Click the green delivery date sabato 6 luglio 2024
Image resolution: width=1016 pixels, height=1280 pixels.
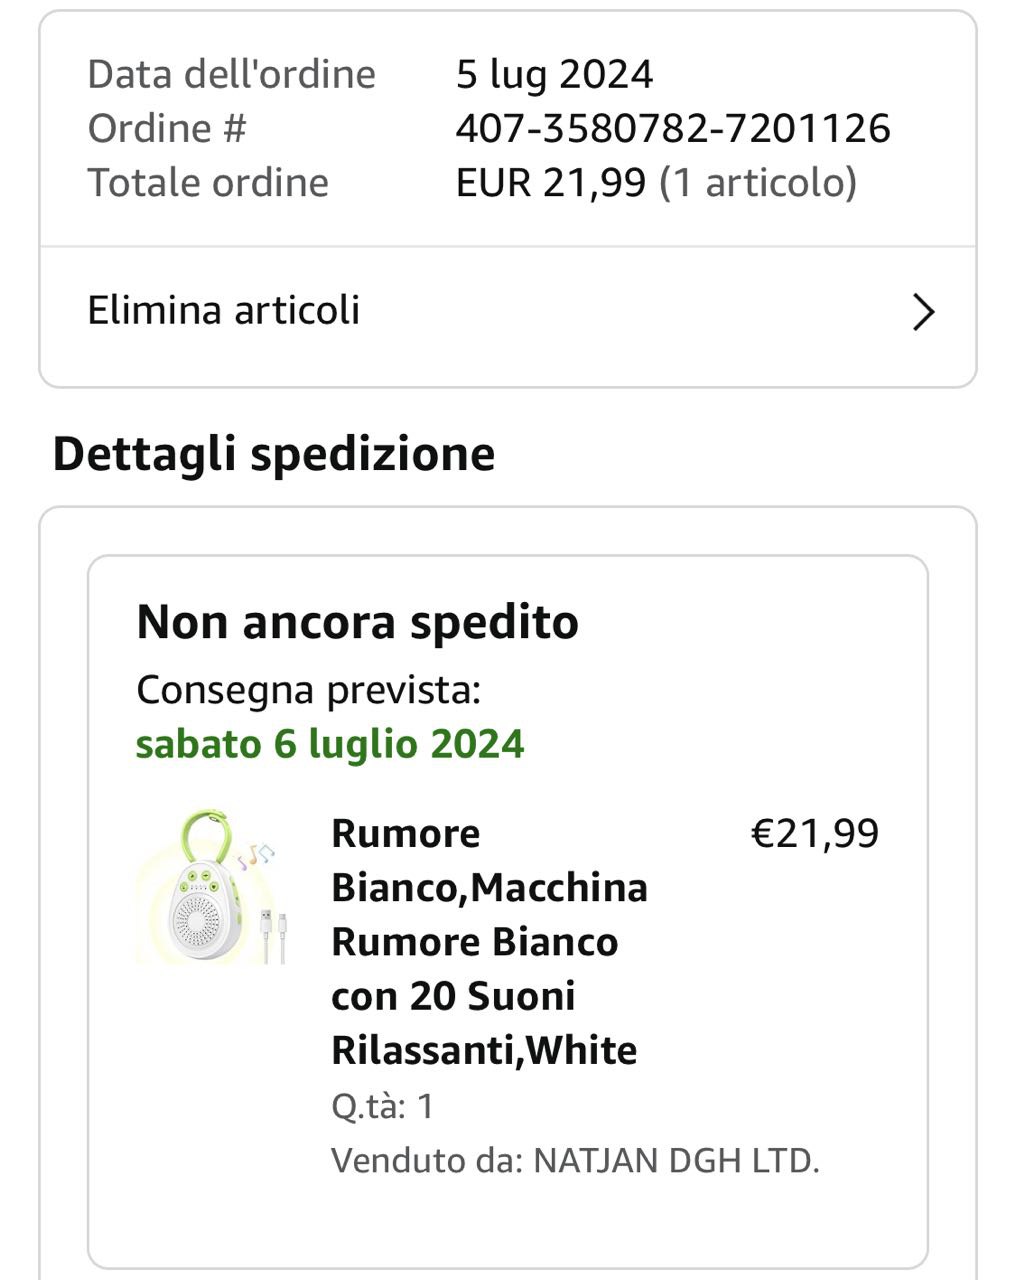(x=330, y=744)
